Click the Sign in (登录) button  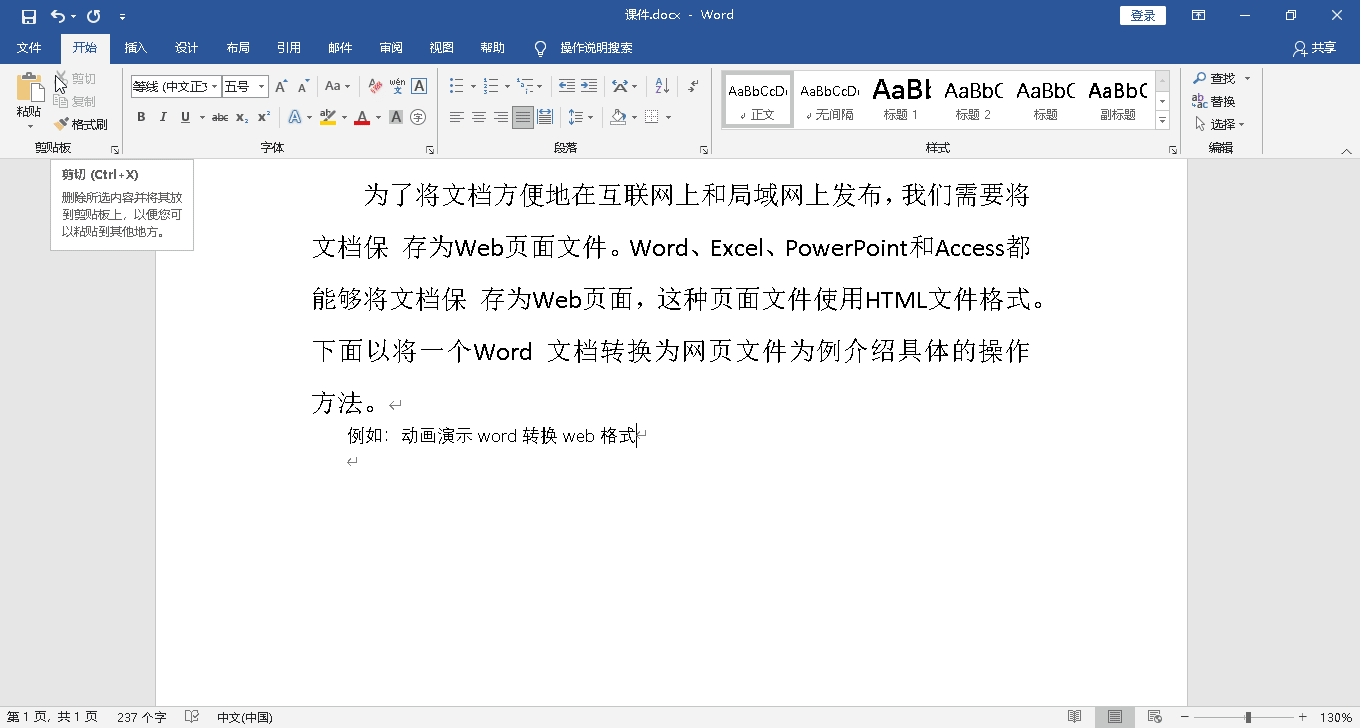coord(1143,16)
